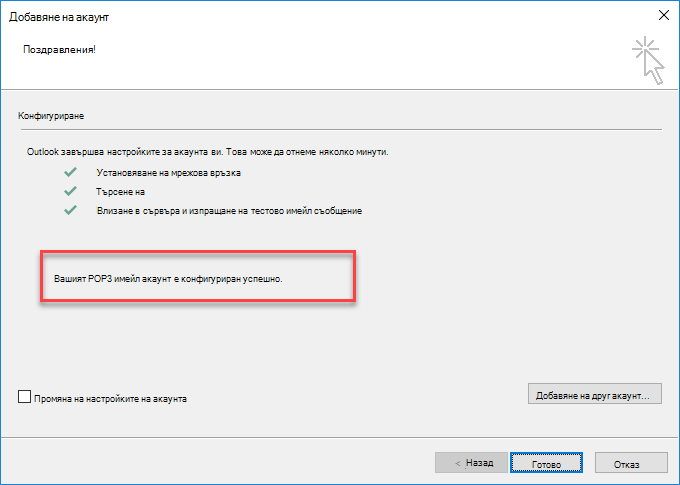Click the checkmark beside Търсене на
680x485 pixels.
click(70, 191)
